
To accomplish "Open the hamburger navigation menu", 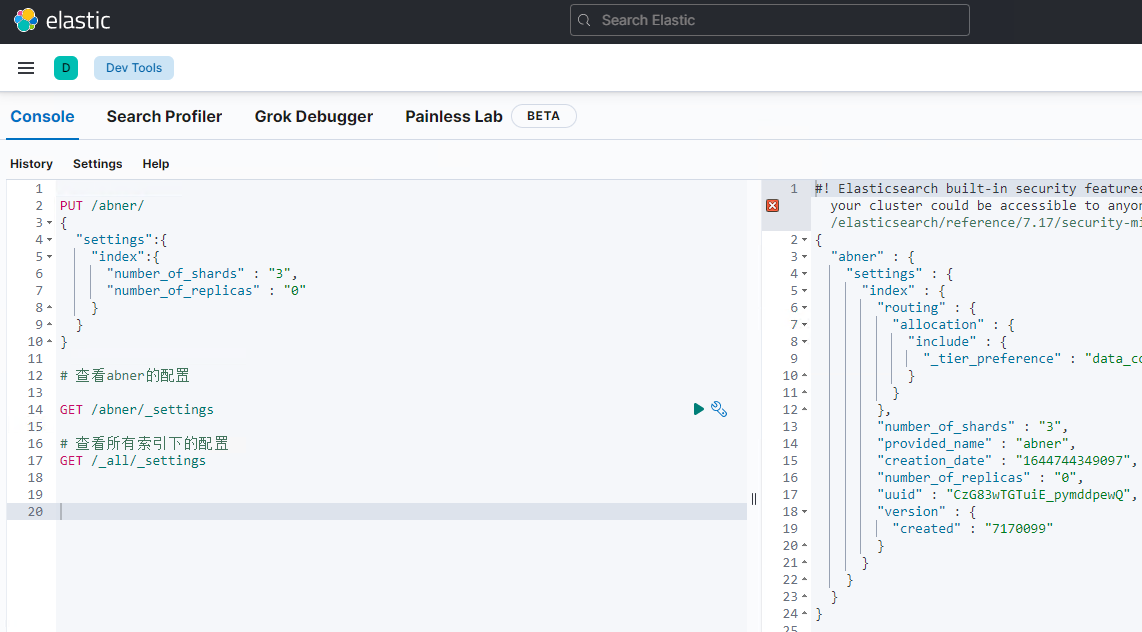I will 26,68.
